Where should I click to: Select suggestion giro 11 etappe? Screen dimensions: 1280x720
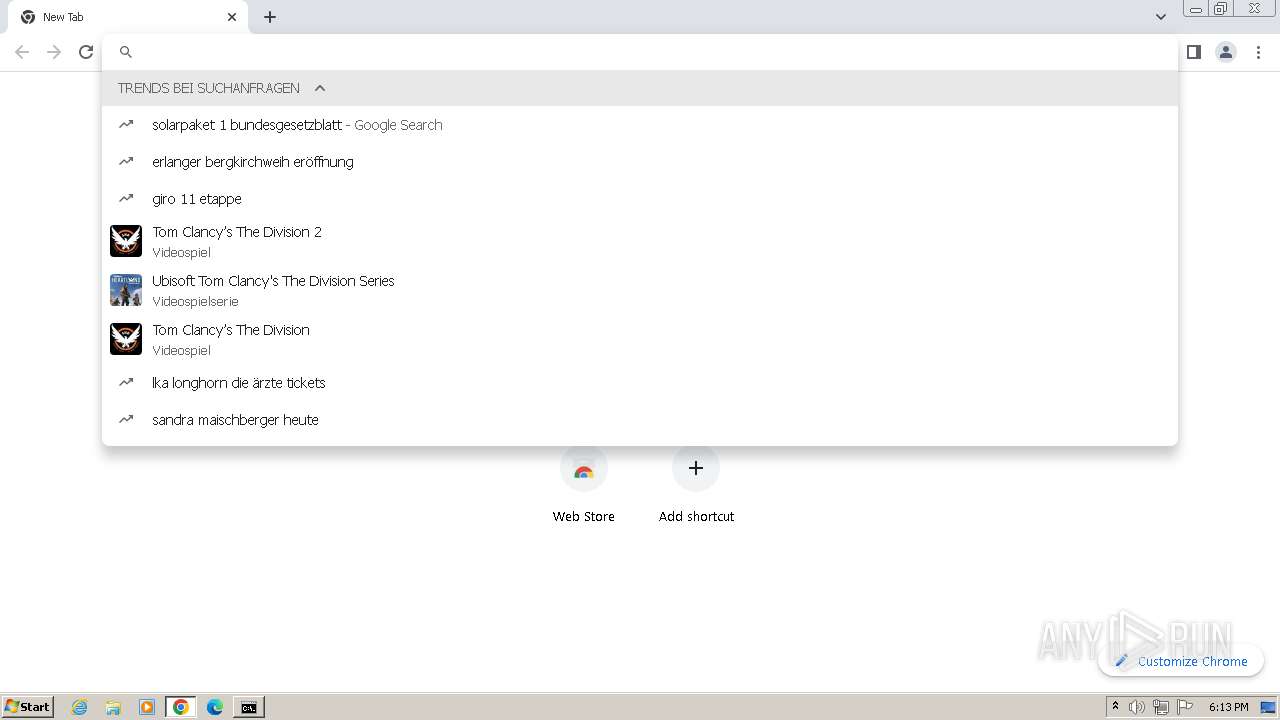tap(640, 199)
